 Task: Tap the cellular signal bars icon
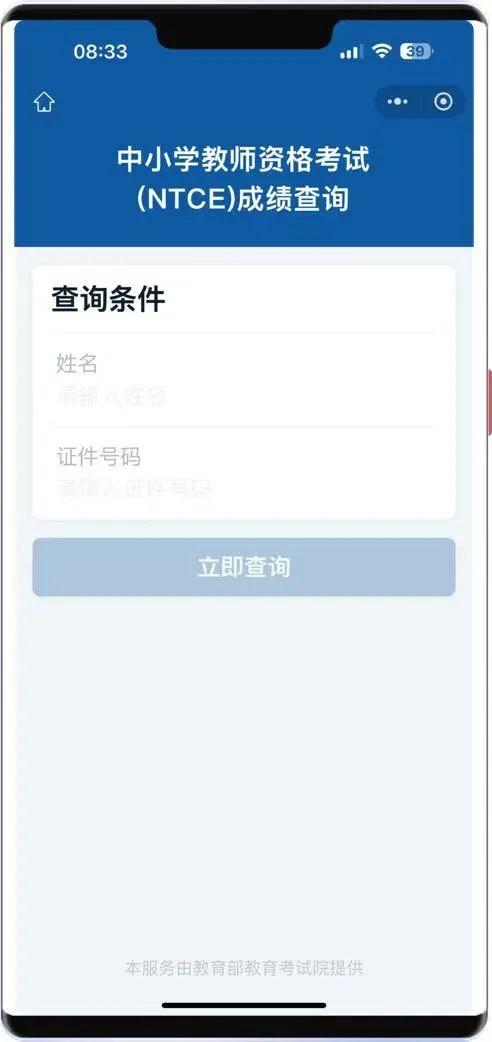click(x=351, y=52)
